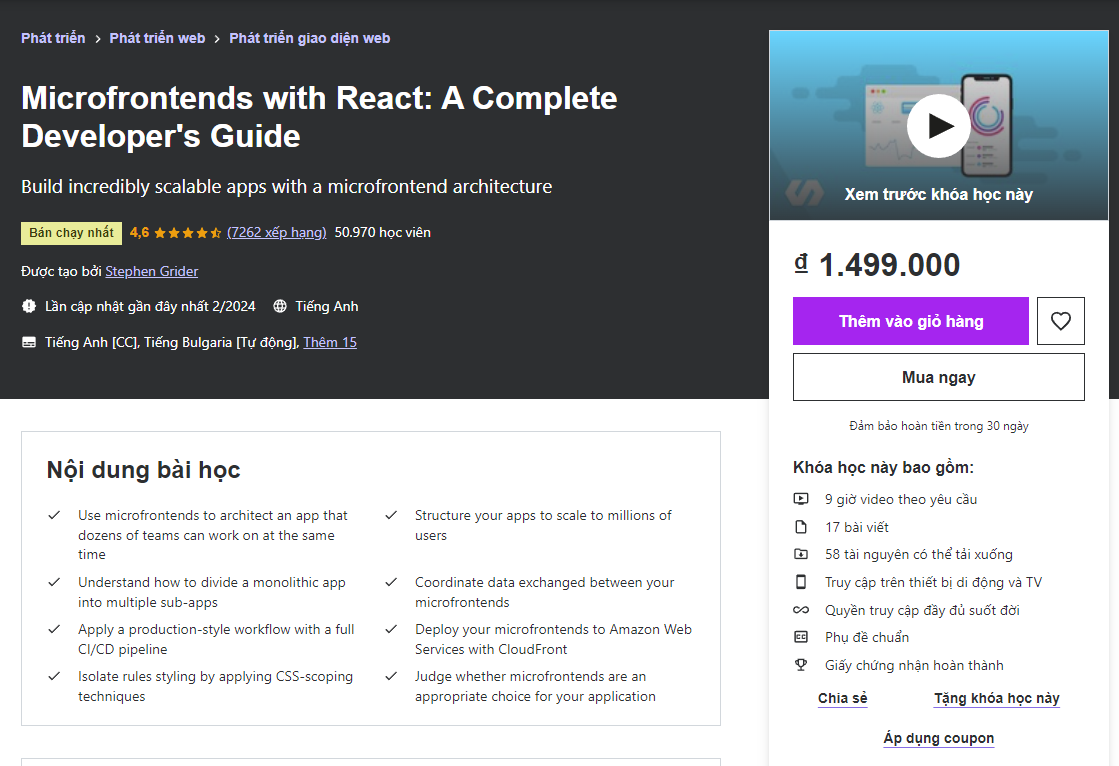
Task: Click the downloadable resources icon
Action: 801,554
